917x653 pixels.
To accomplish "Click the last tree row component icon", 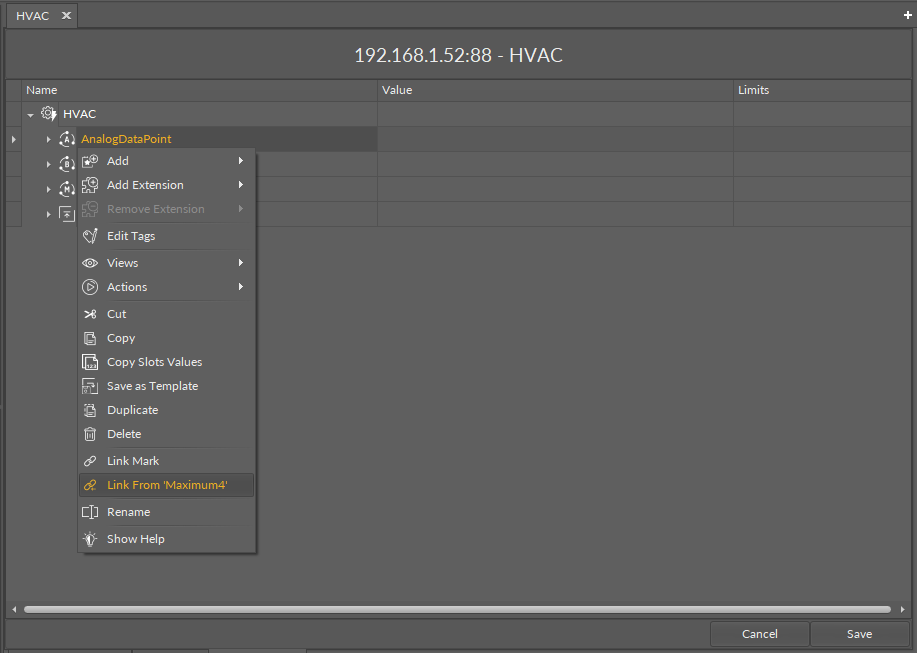I will pos(67,214).
